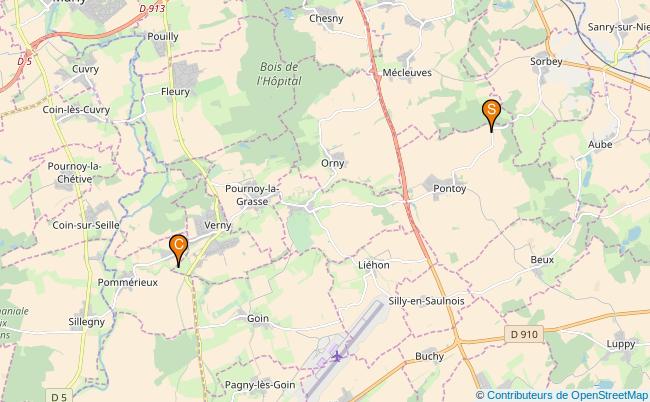Select the Liéhon place label
The height and width of the screenshot is (402, 650).
click(374, 265)
